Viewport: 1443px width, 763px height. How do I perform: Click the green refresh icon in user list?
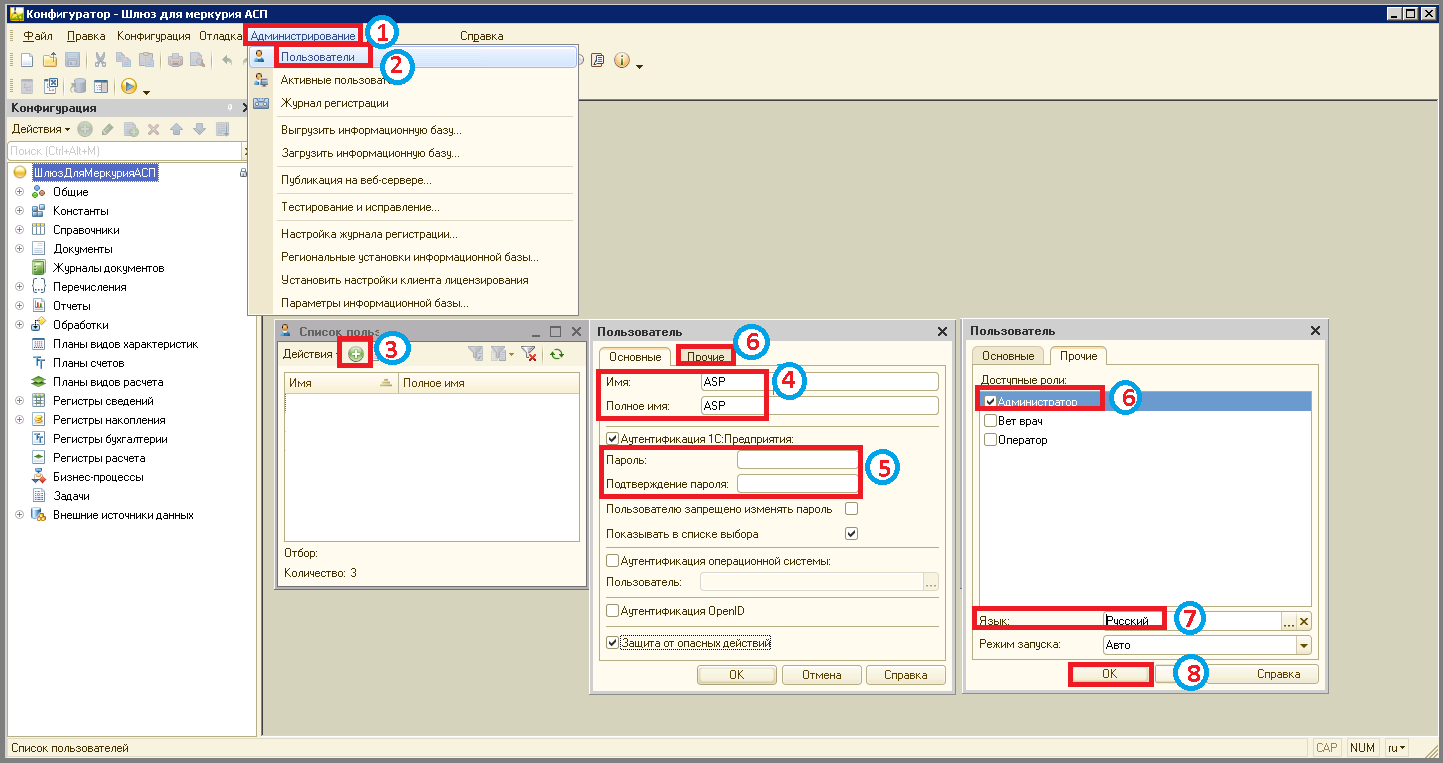(x=557, y=354)
